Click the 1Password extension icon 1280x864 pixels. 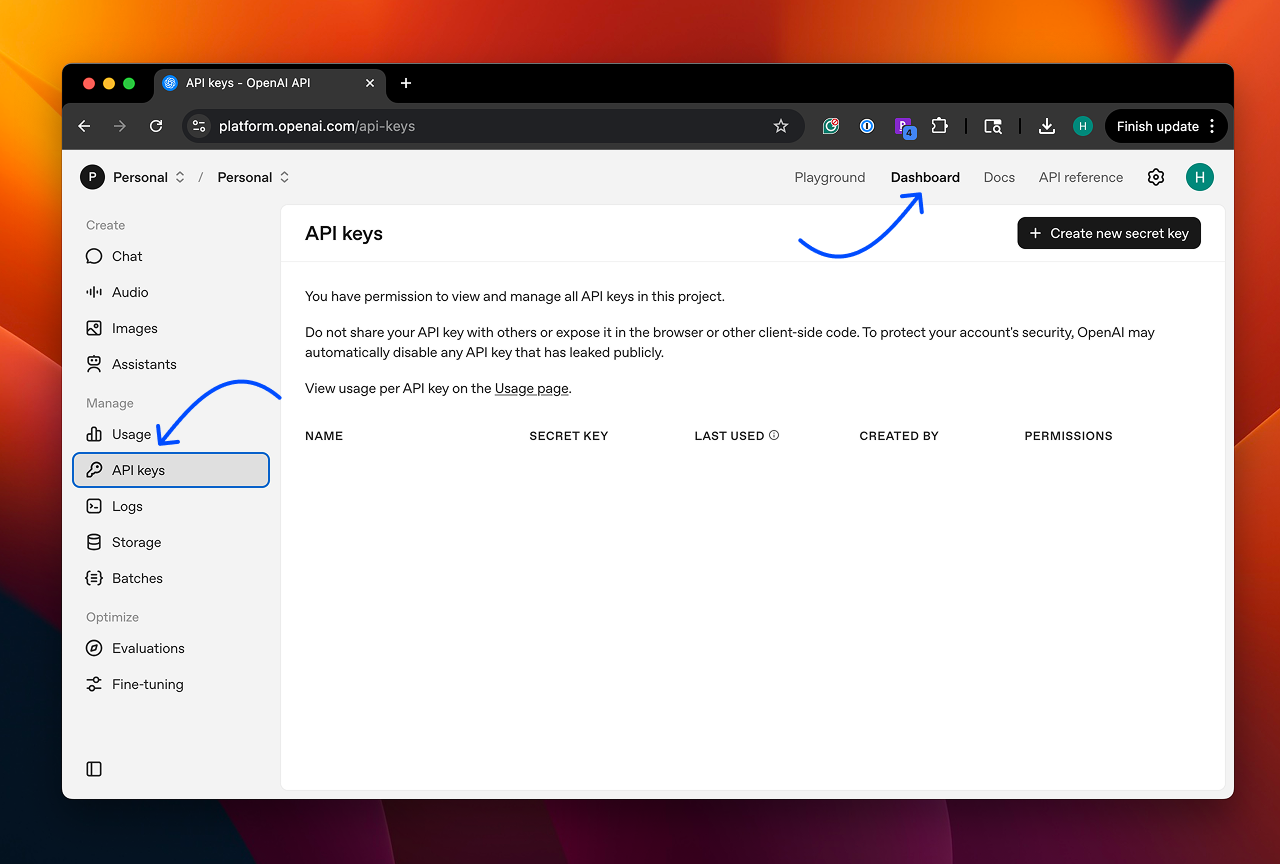867,126
